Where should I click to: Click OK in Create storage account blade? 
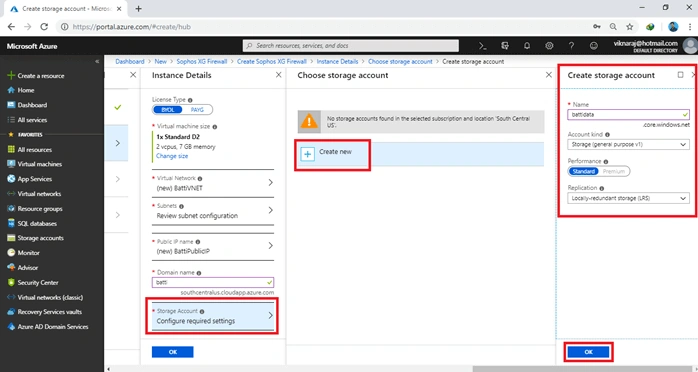588,352
